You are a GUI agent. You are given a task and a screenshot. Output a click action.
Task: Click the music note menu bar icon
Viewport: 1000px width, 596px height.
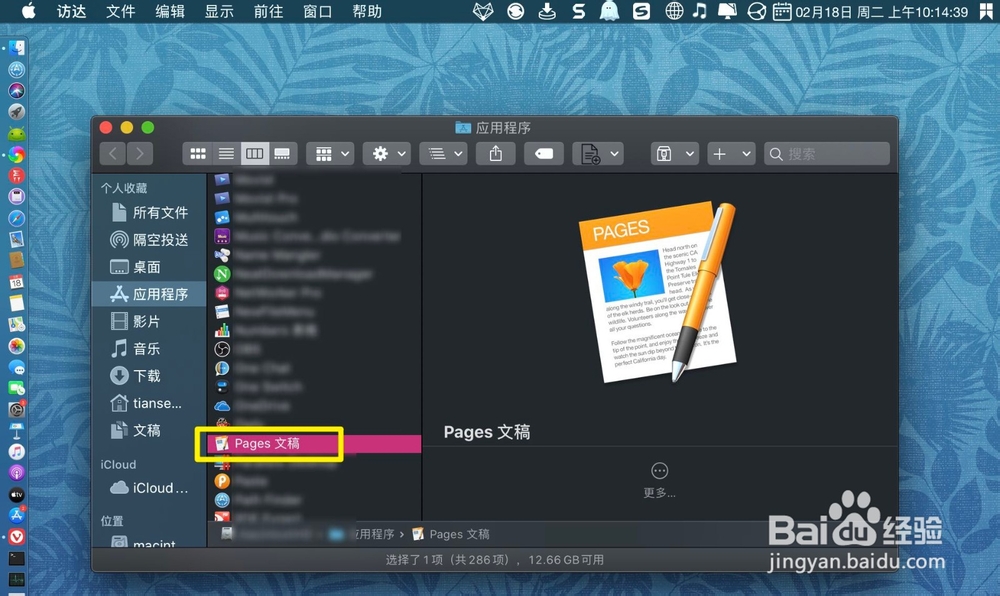[700, 11]
